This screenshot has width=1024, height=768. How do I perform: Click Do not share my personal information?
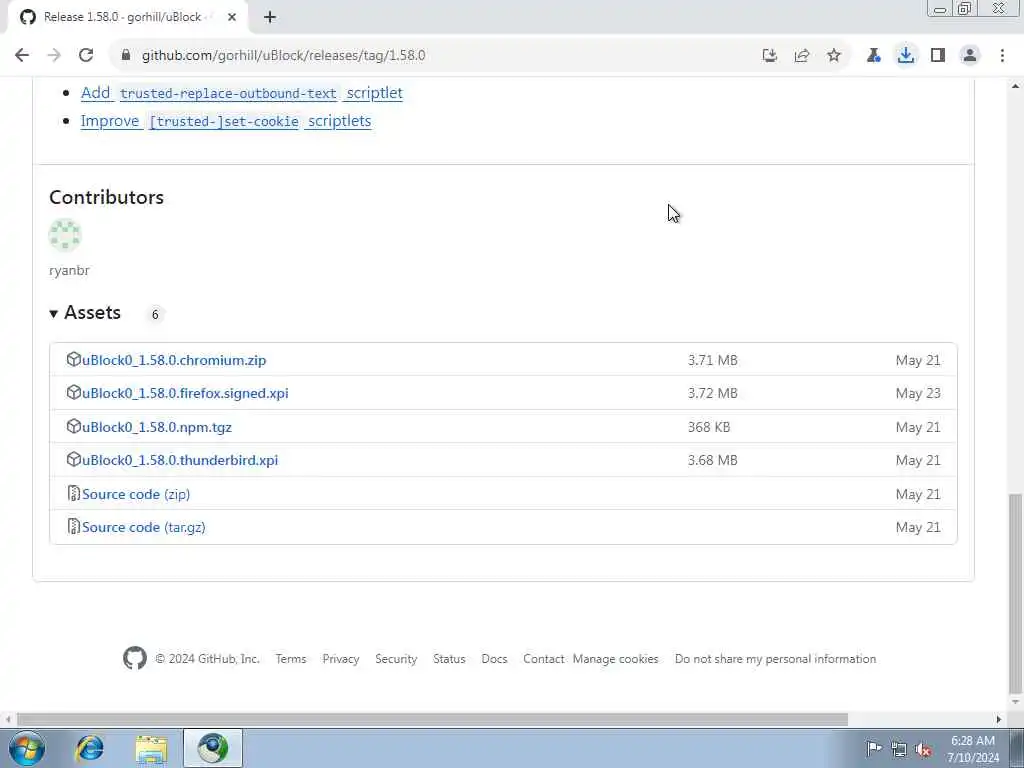(x=775, y=659)
